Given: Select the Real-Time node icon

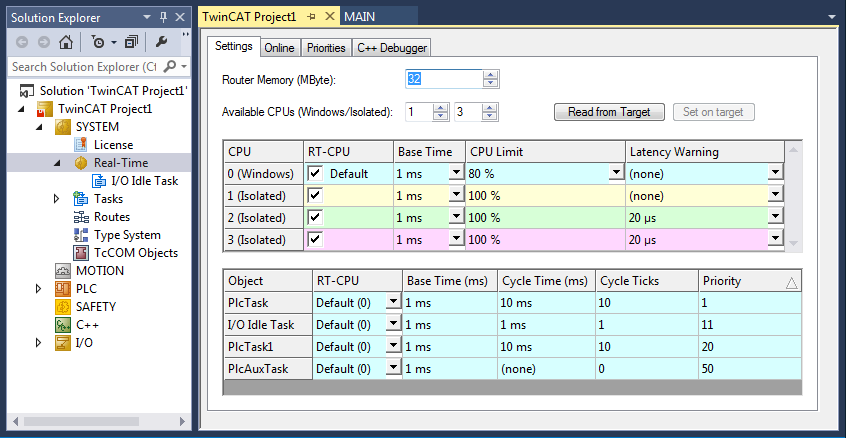Looking at the screenshot, I should coord(81,162).
